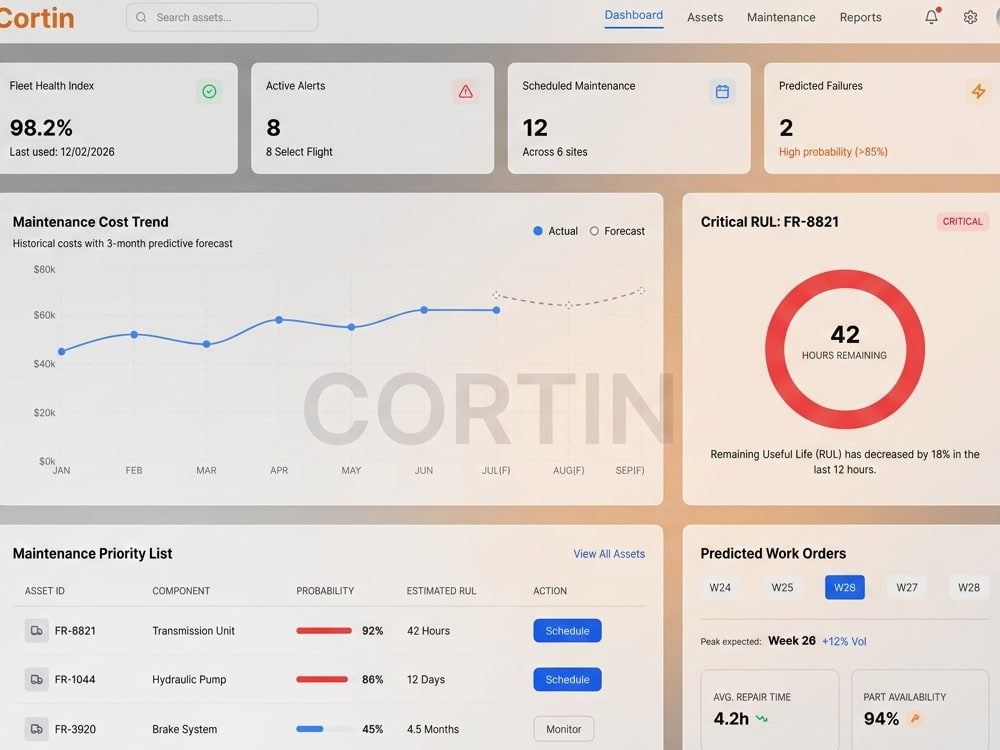Screen dimensions: 1000x750
Task: Click the +12% Vol text
Action: point(844,641)
